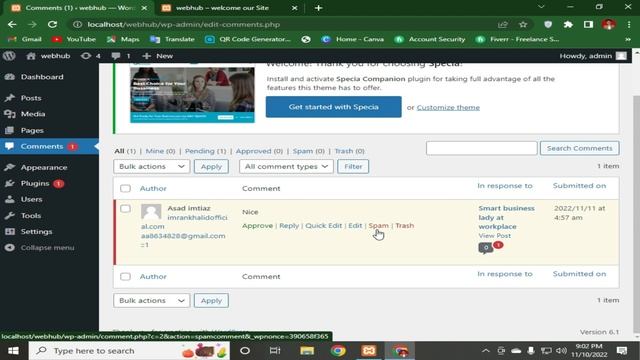Open the Maps bookmark
The height and width of the screenshot is (360, 640).
click(x=123, y=40)
